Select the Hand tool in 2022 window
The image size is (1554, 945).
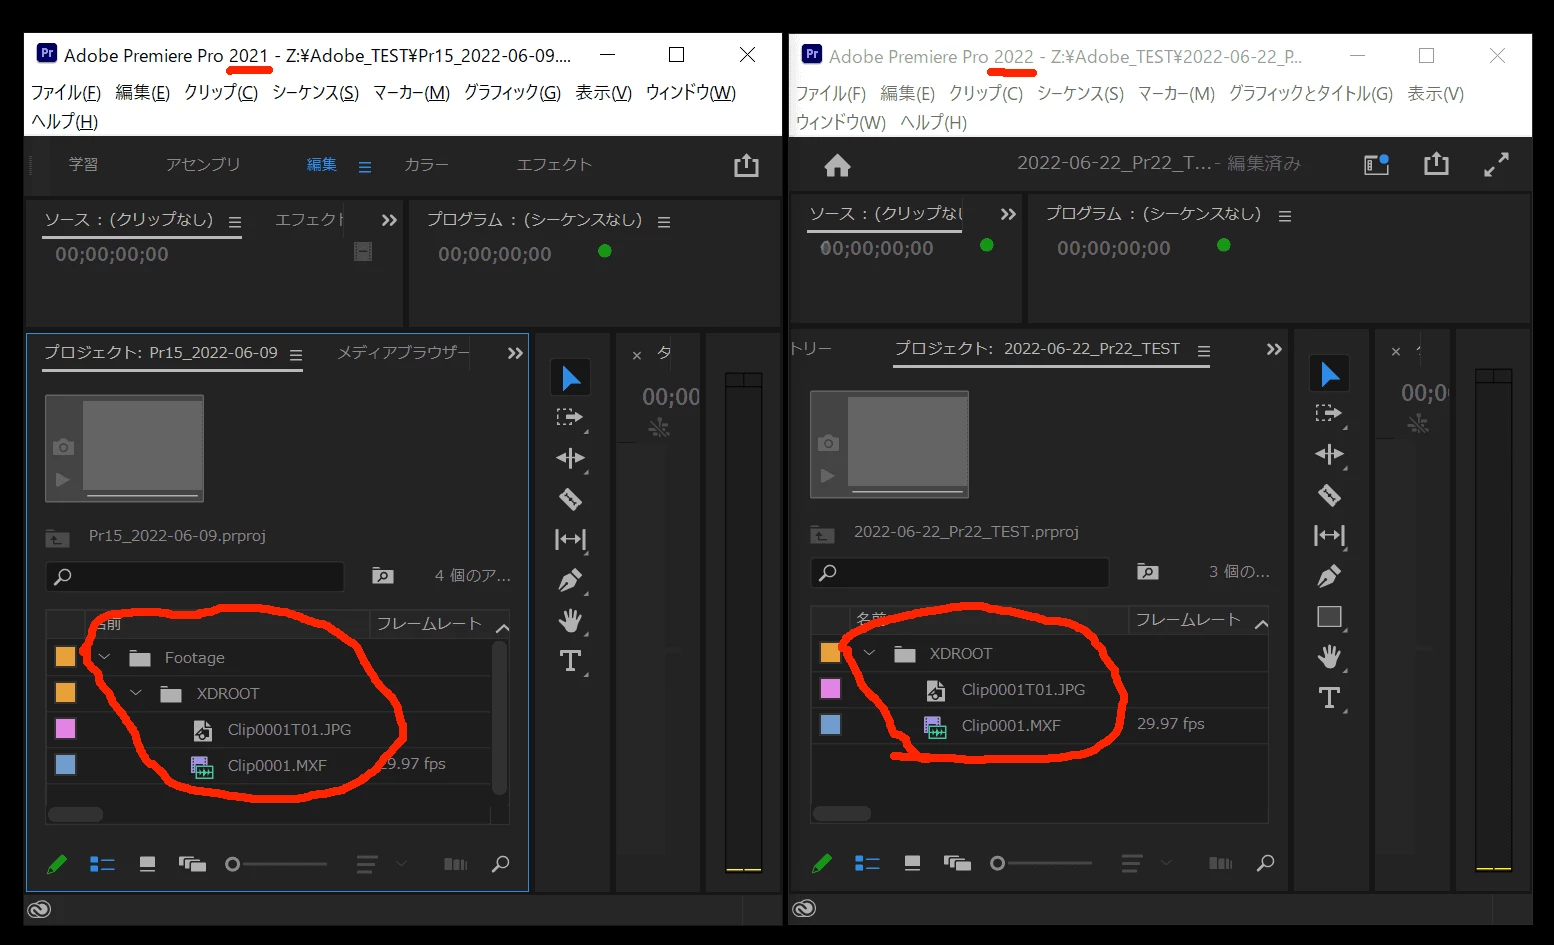[1329, 657]
